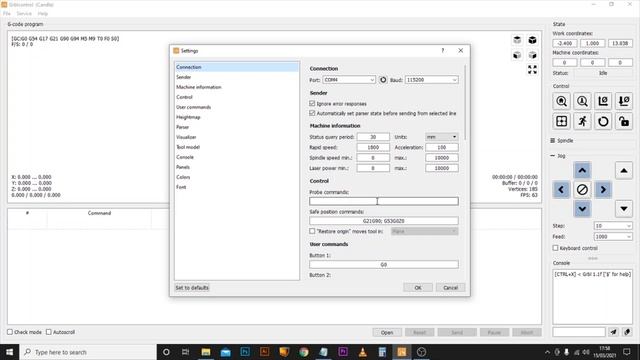Enable Keyboard control checkbox

556,248
